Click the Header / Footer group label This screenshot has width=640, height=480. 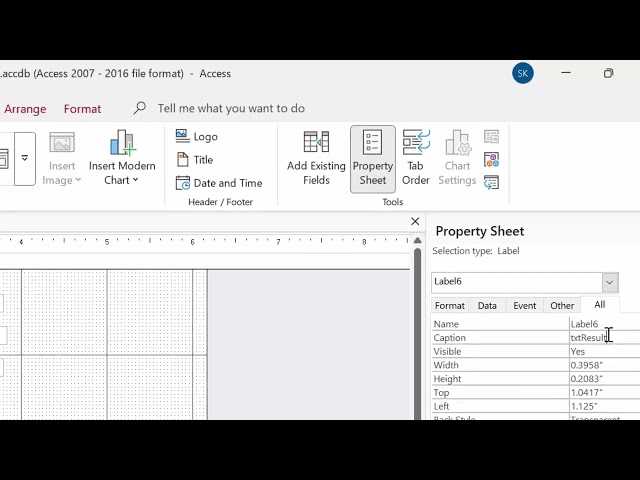click(x=220, y=202)
